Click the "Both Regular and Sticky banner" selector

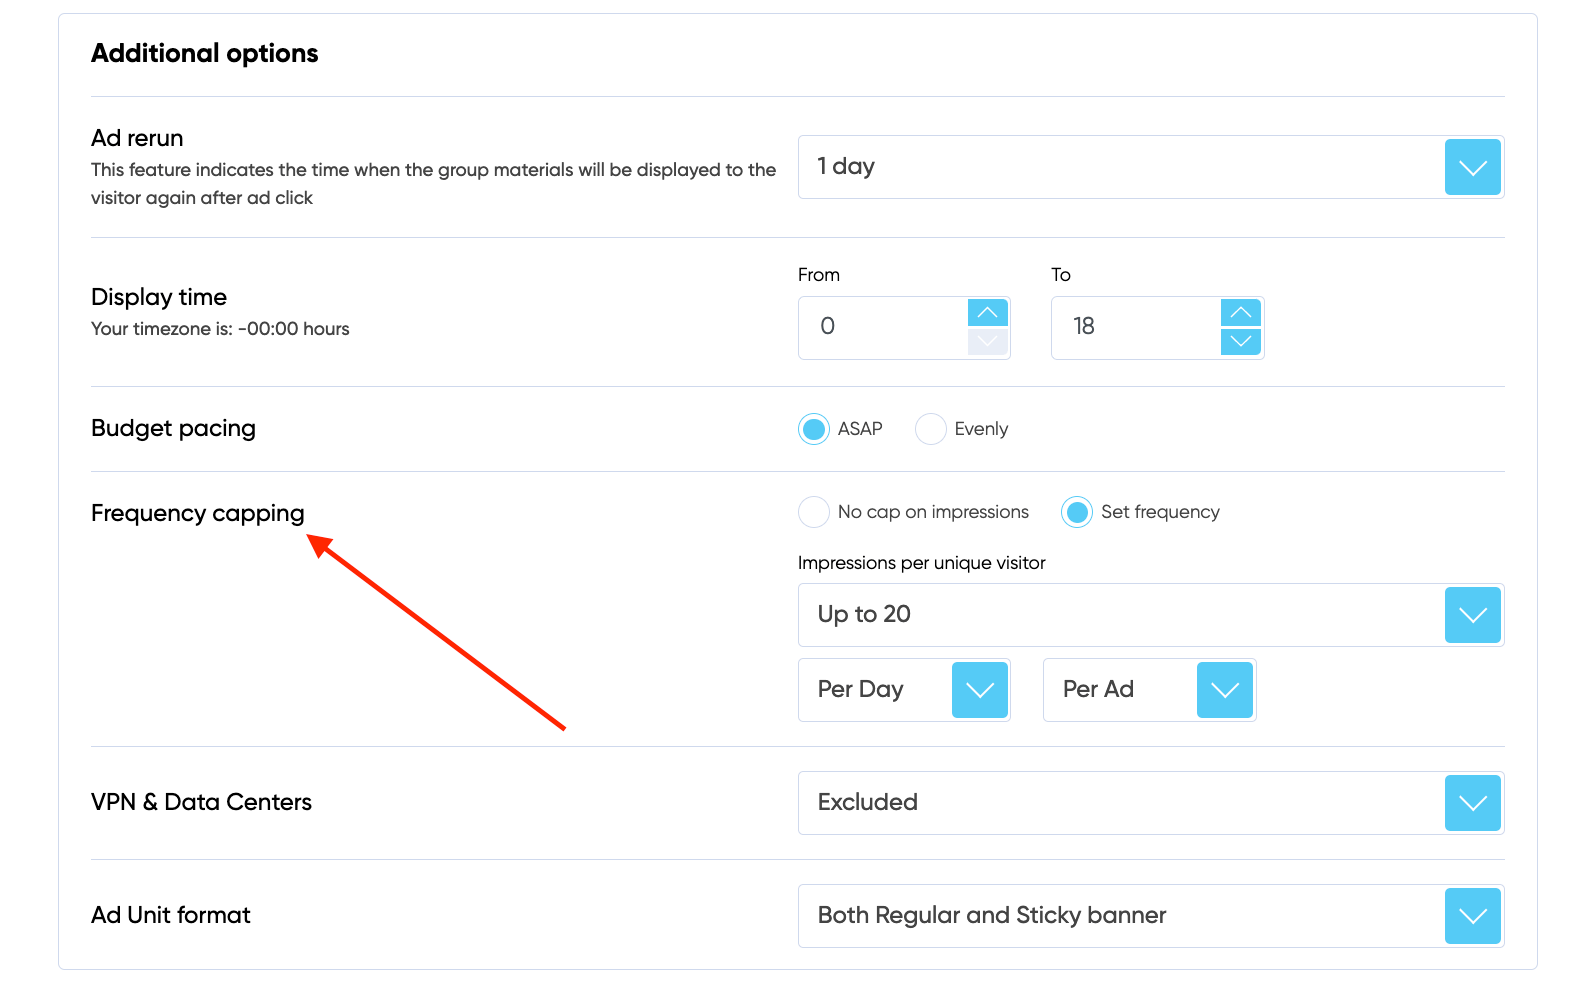click(x=1100, y=915)
